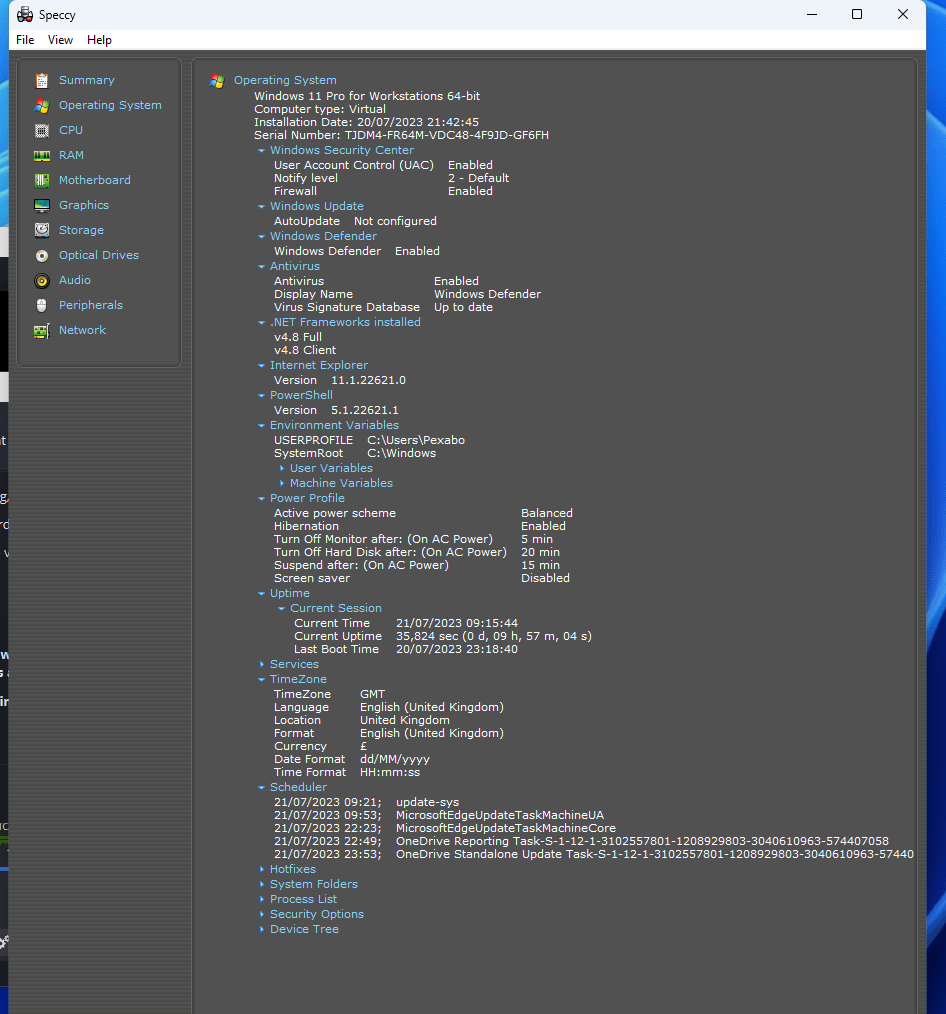Expand the Device Tree node
The width and height of the screenshot is (946, 1014).
[x=261, y=929]
